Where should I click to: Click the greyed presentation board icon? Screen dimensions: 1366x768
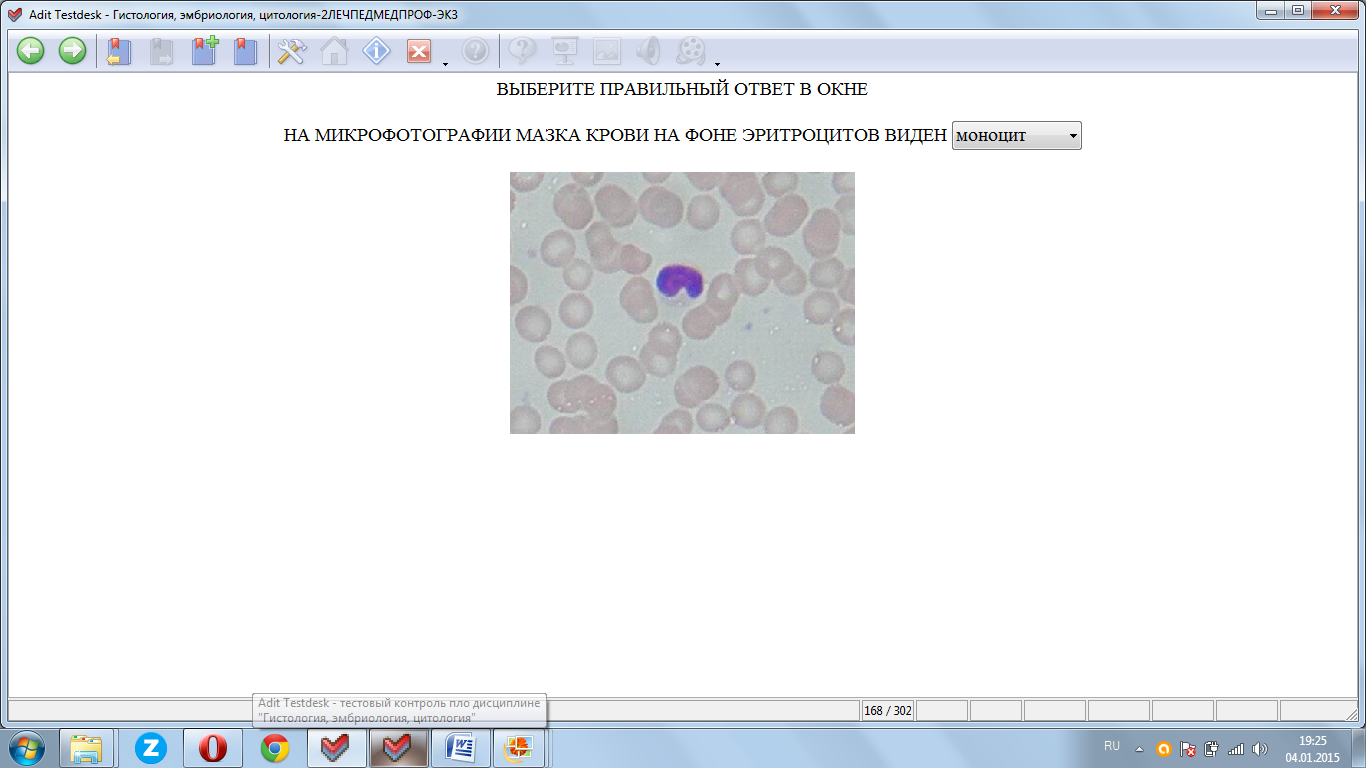point(565,51)
